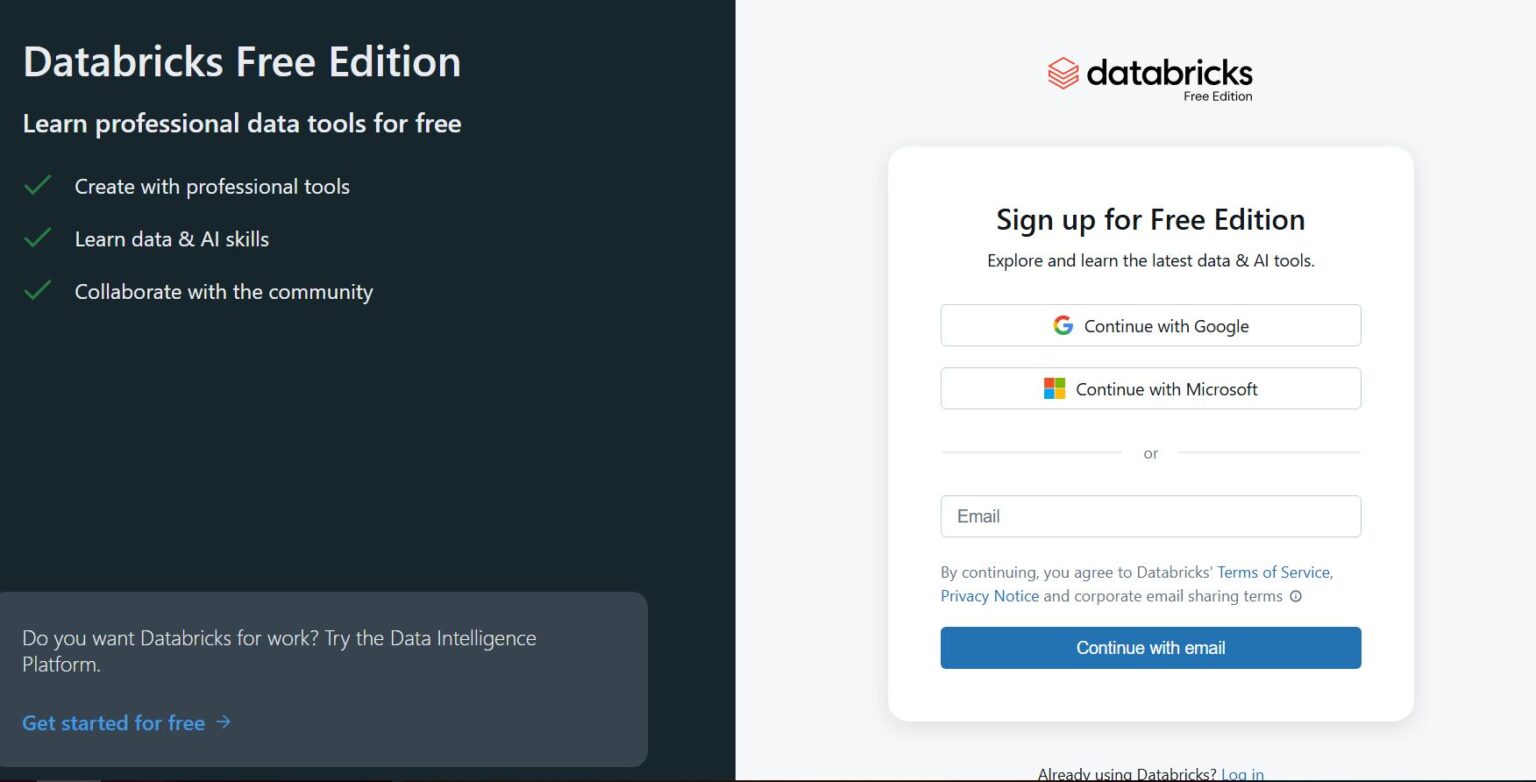Viewport: 1536px width, 782px height.
Task: Open the Terms of Service link
Action: [x=1273, y=572]
